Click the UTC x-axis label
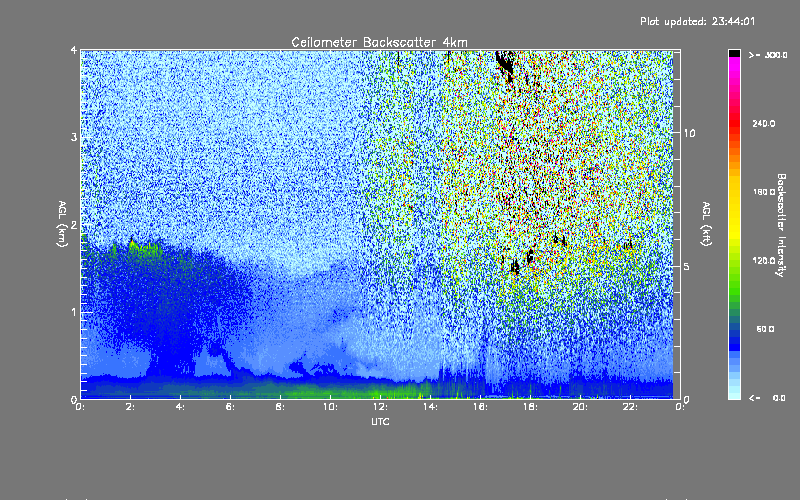 [x=380, y=421]
